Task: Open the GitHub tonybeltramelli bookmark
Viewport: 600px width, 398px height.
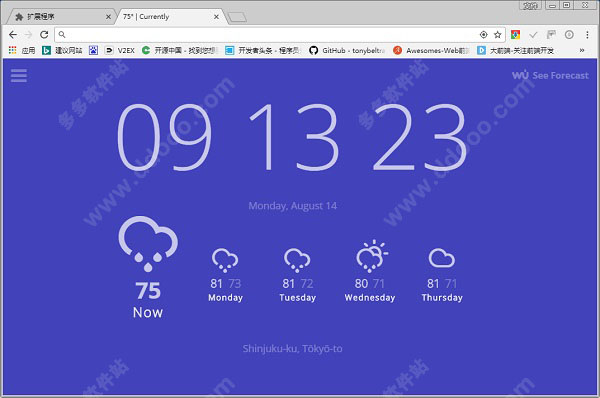Action: [346, 50]
